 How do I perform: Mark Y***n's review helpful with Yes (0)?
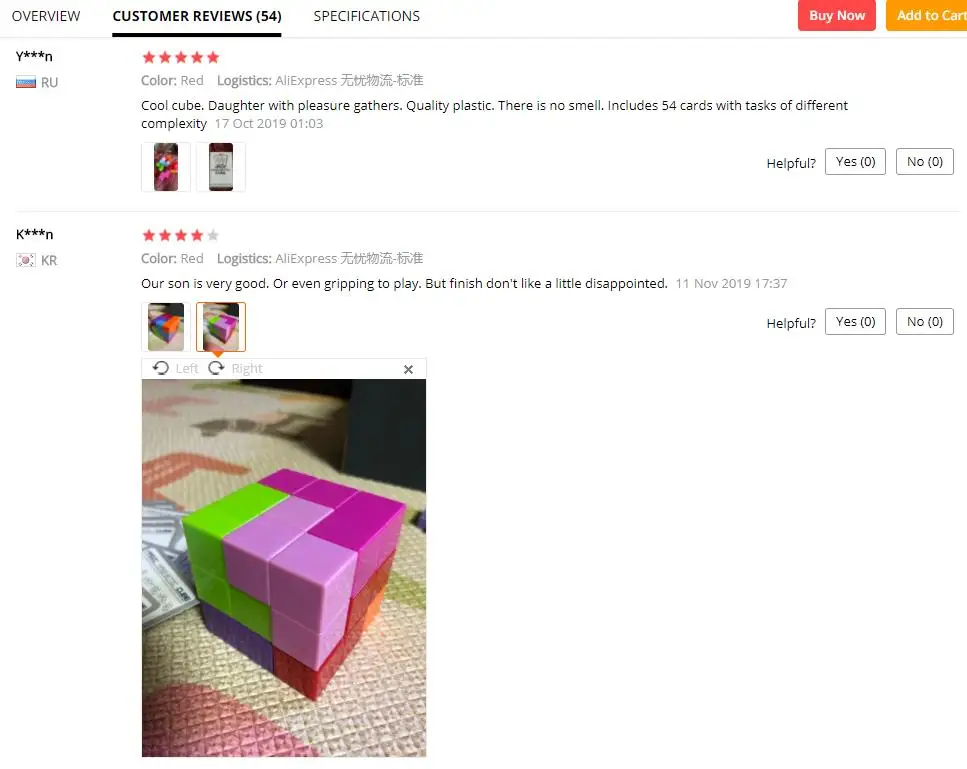pos(855,162)
